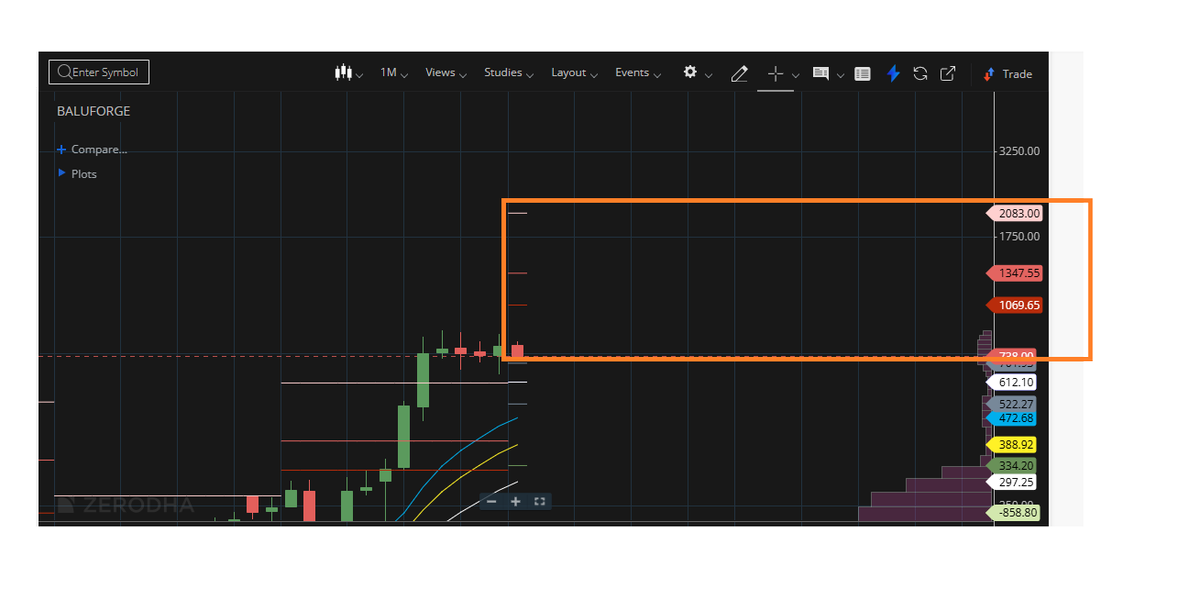The image size is (1200, 589).
Task: Toggle full screen chart icon
Action: [540, 501]
